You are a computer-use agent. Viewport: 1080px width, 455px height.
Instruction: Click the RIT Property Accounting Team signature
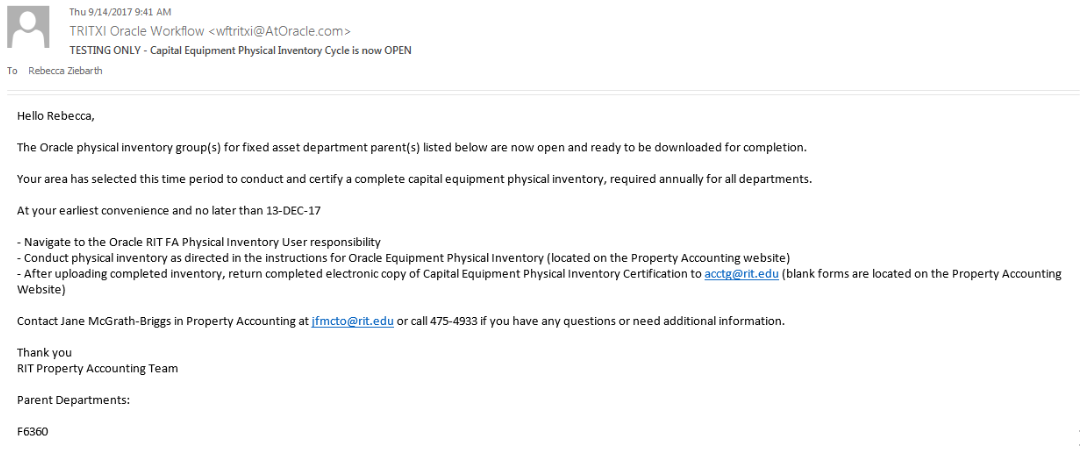(x=97, y=368)
